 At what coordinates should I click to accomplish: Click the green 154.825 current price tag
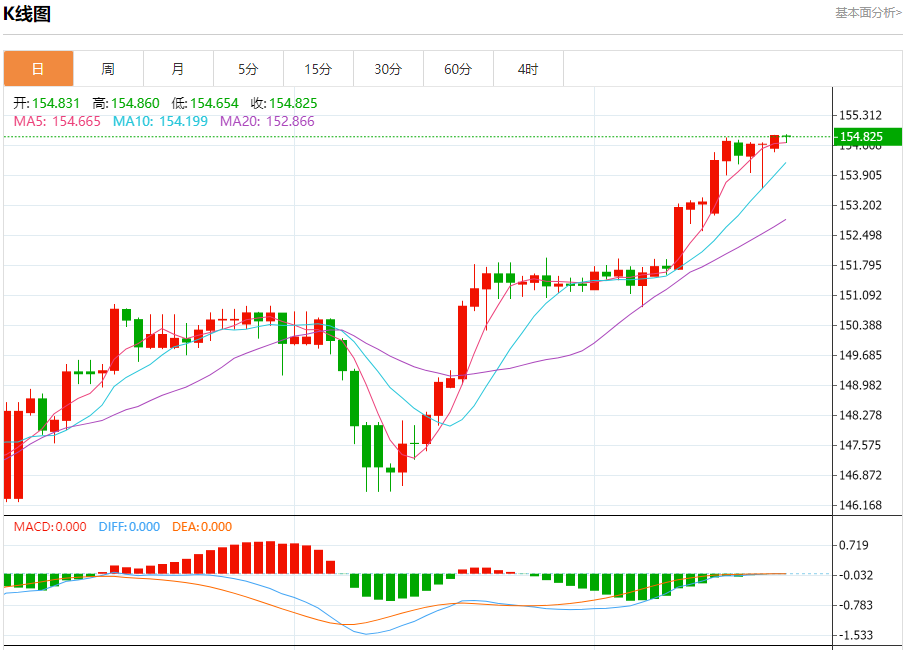[x=867, y=137]
